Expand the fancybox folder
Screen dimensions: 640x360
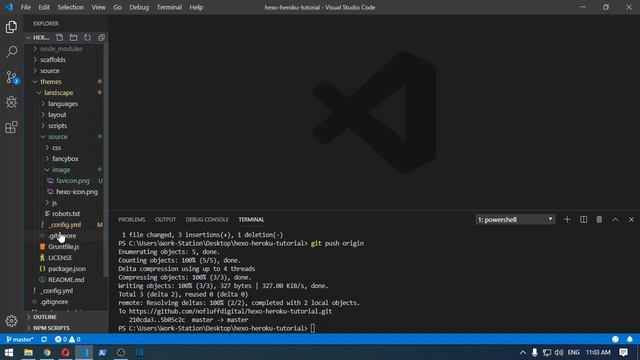65,159
